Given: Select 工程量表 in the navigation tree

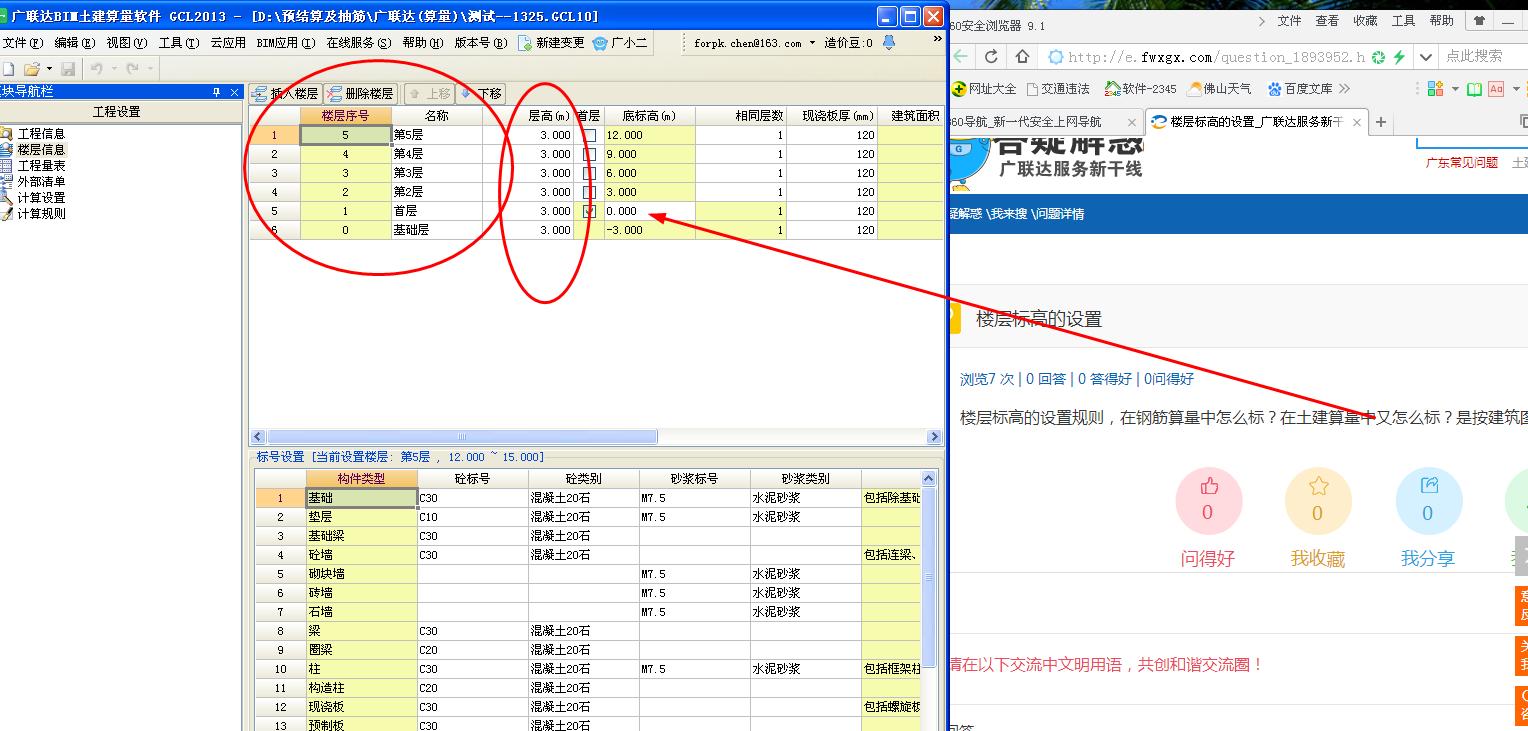Looking at the screenshot, I should [x=41, y=166].
